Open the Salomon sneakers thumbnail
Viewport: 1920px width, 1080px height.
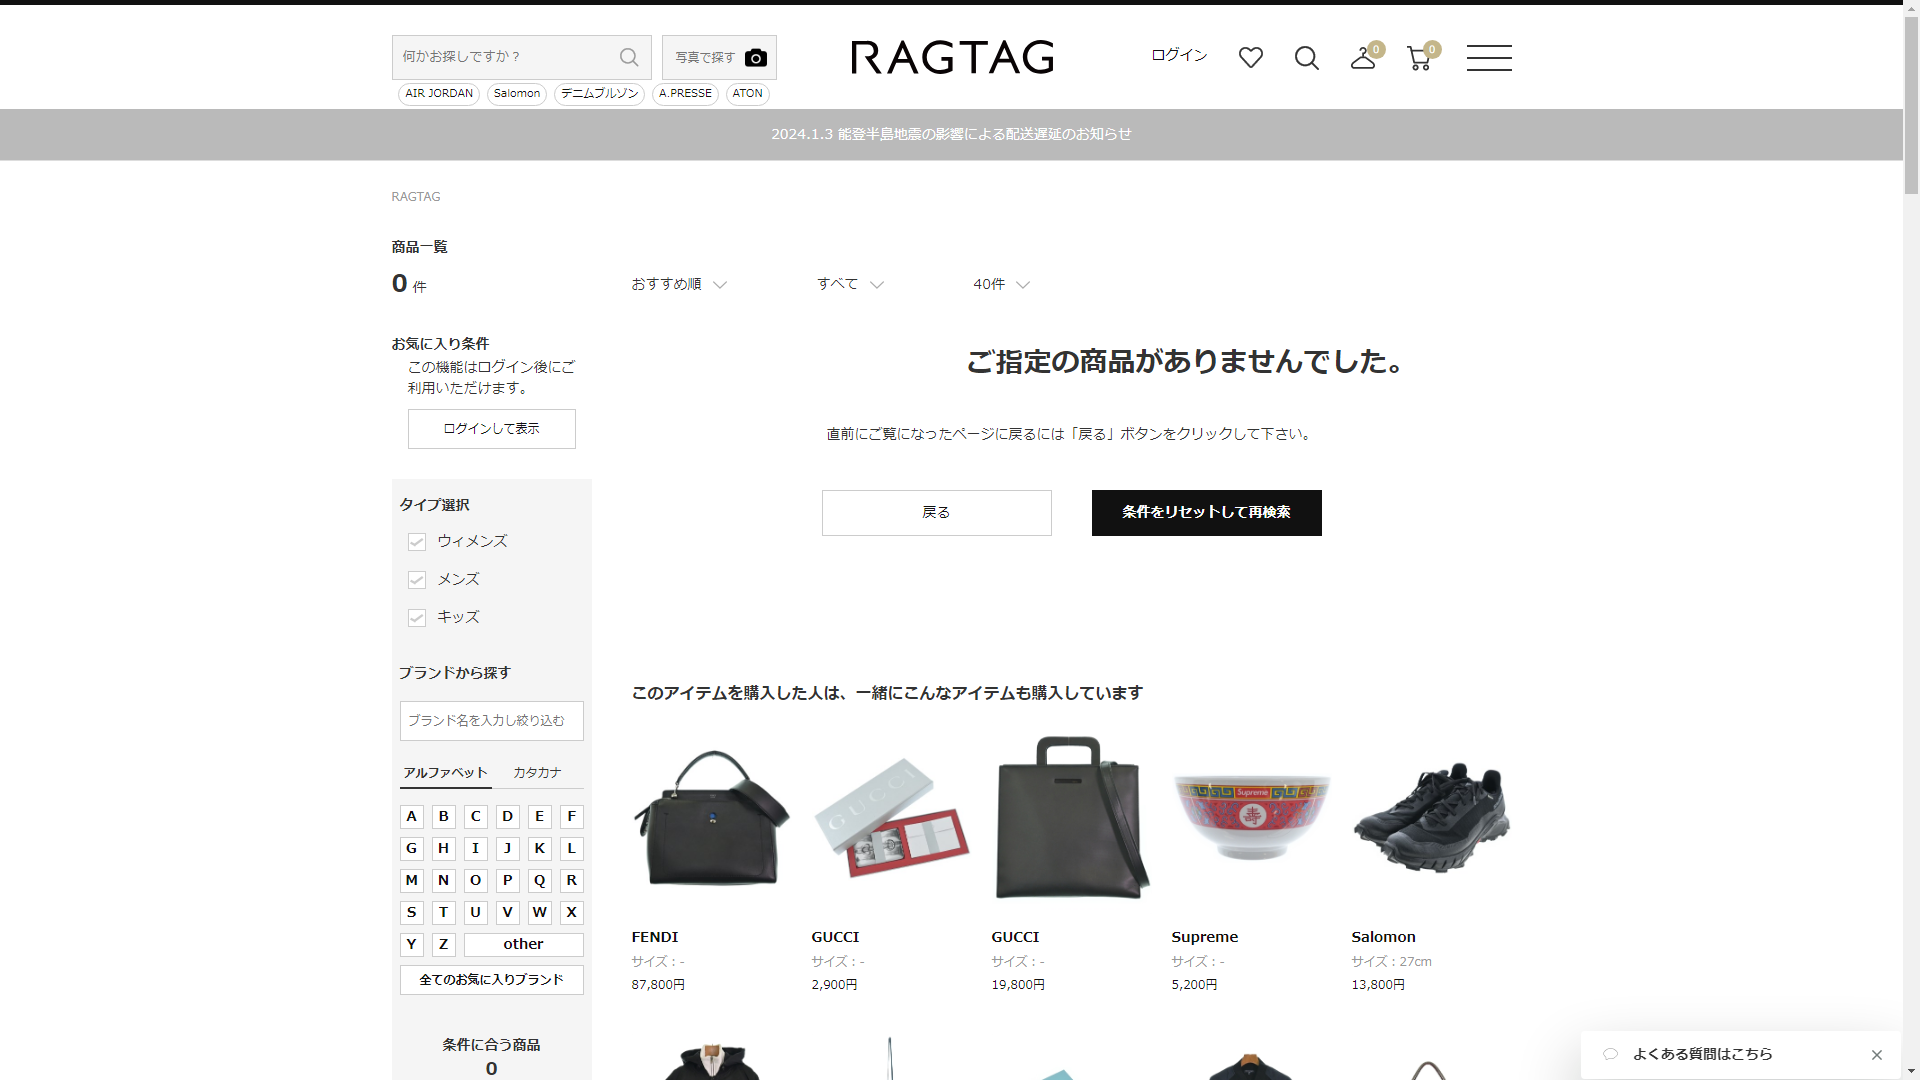tap(1431, 818)
